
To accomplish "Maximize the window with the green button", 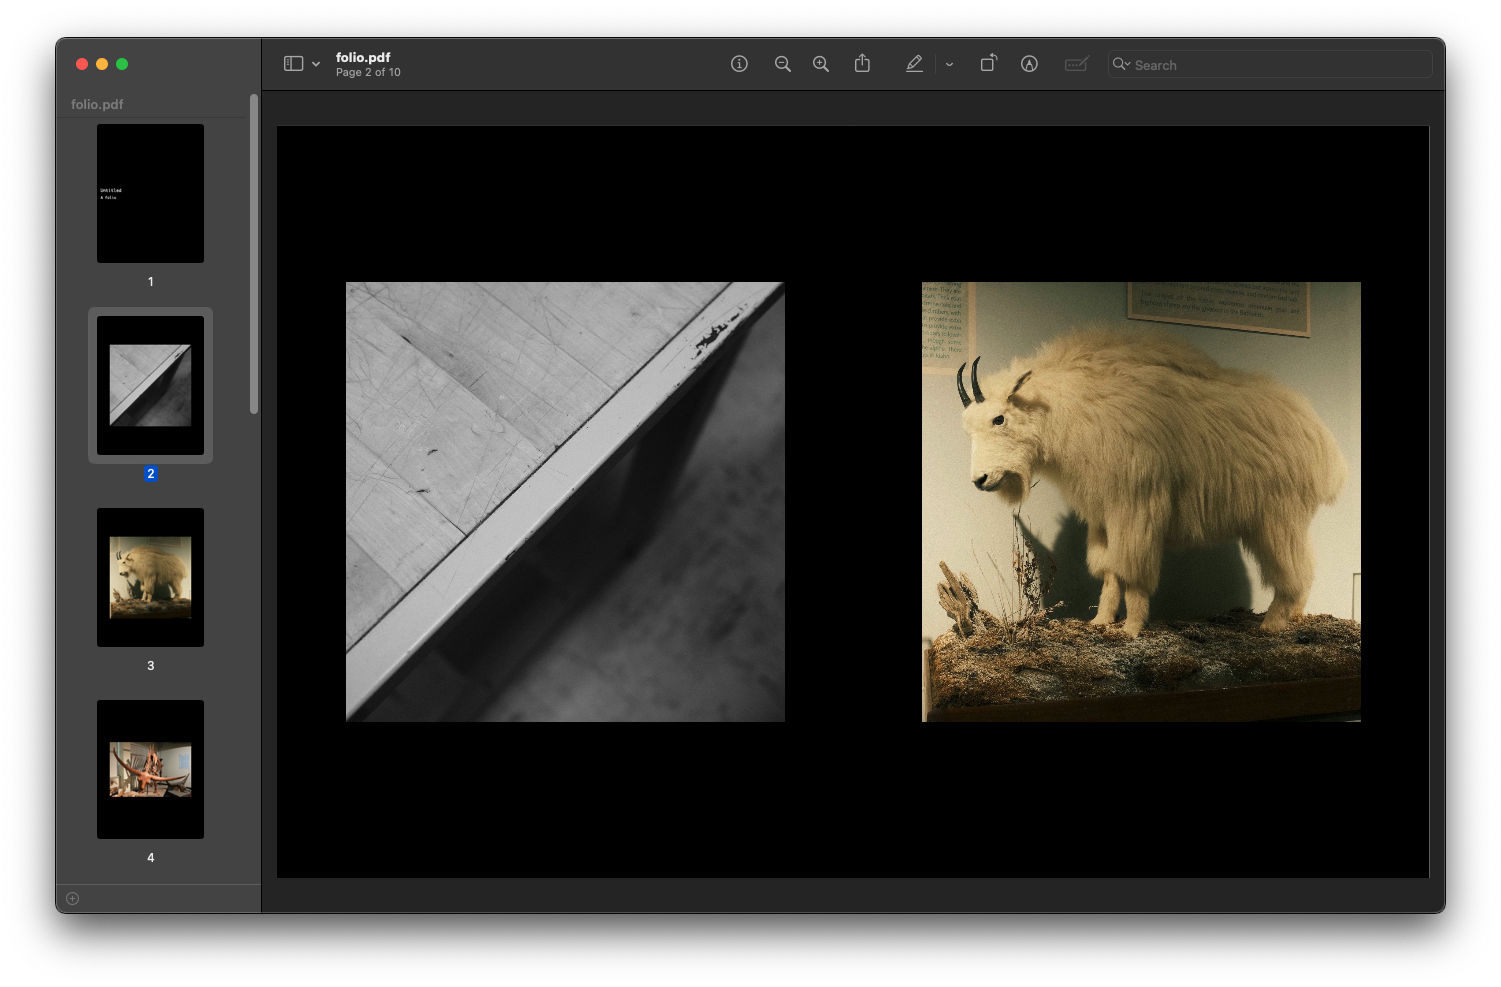I will click(122, 64).
